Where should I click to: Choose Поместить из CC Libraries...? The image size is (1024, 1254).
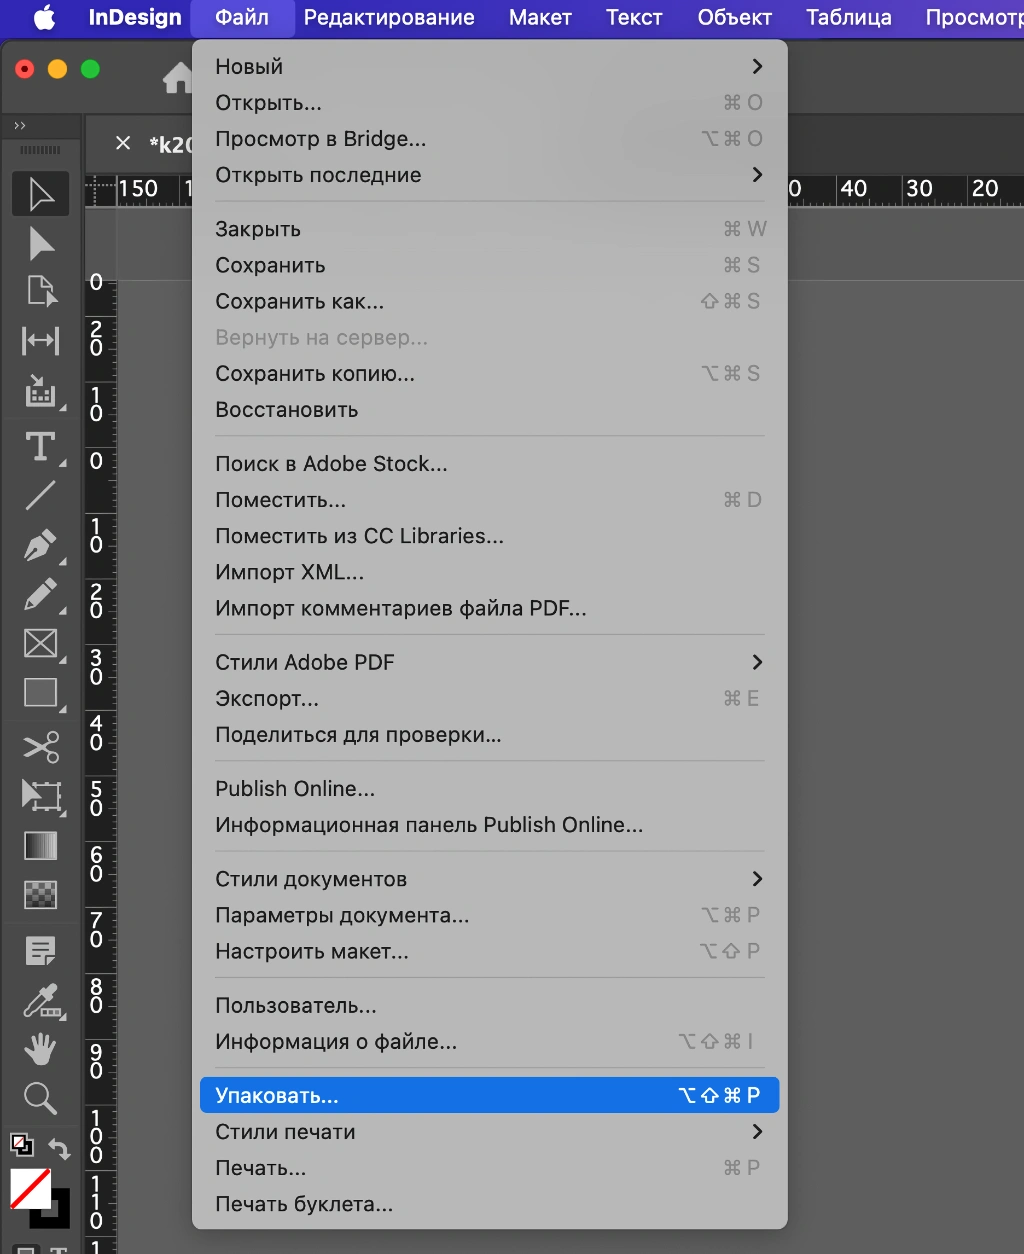490,536
